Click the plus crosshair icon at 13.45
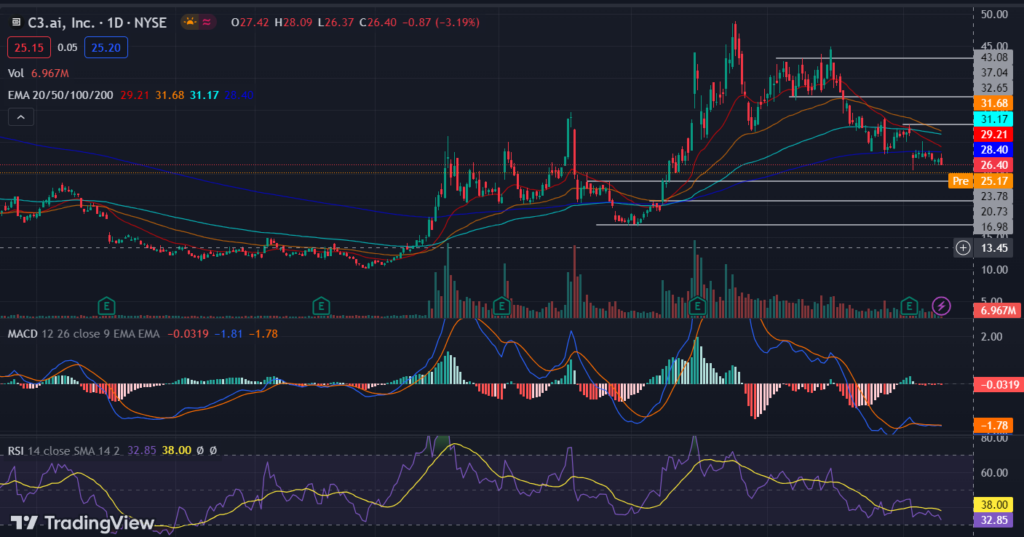1024x537 pixels. tap(963, 248)
